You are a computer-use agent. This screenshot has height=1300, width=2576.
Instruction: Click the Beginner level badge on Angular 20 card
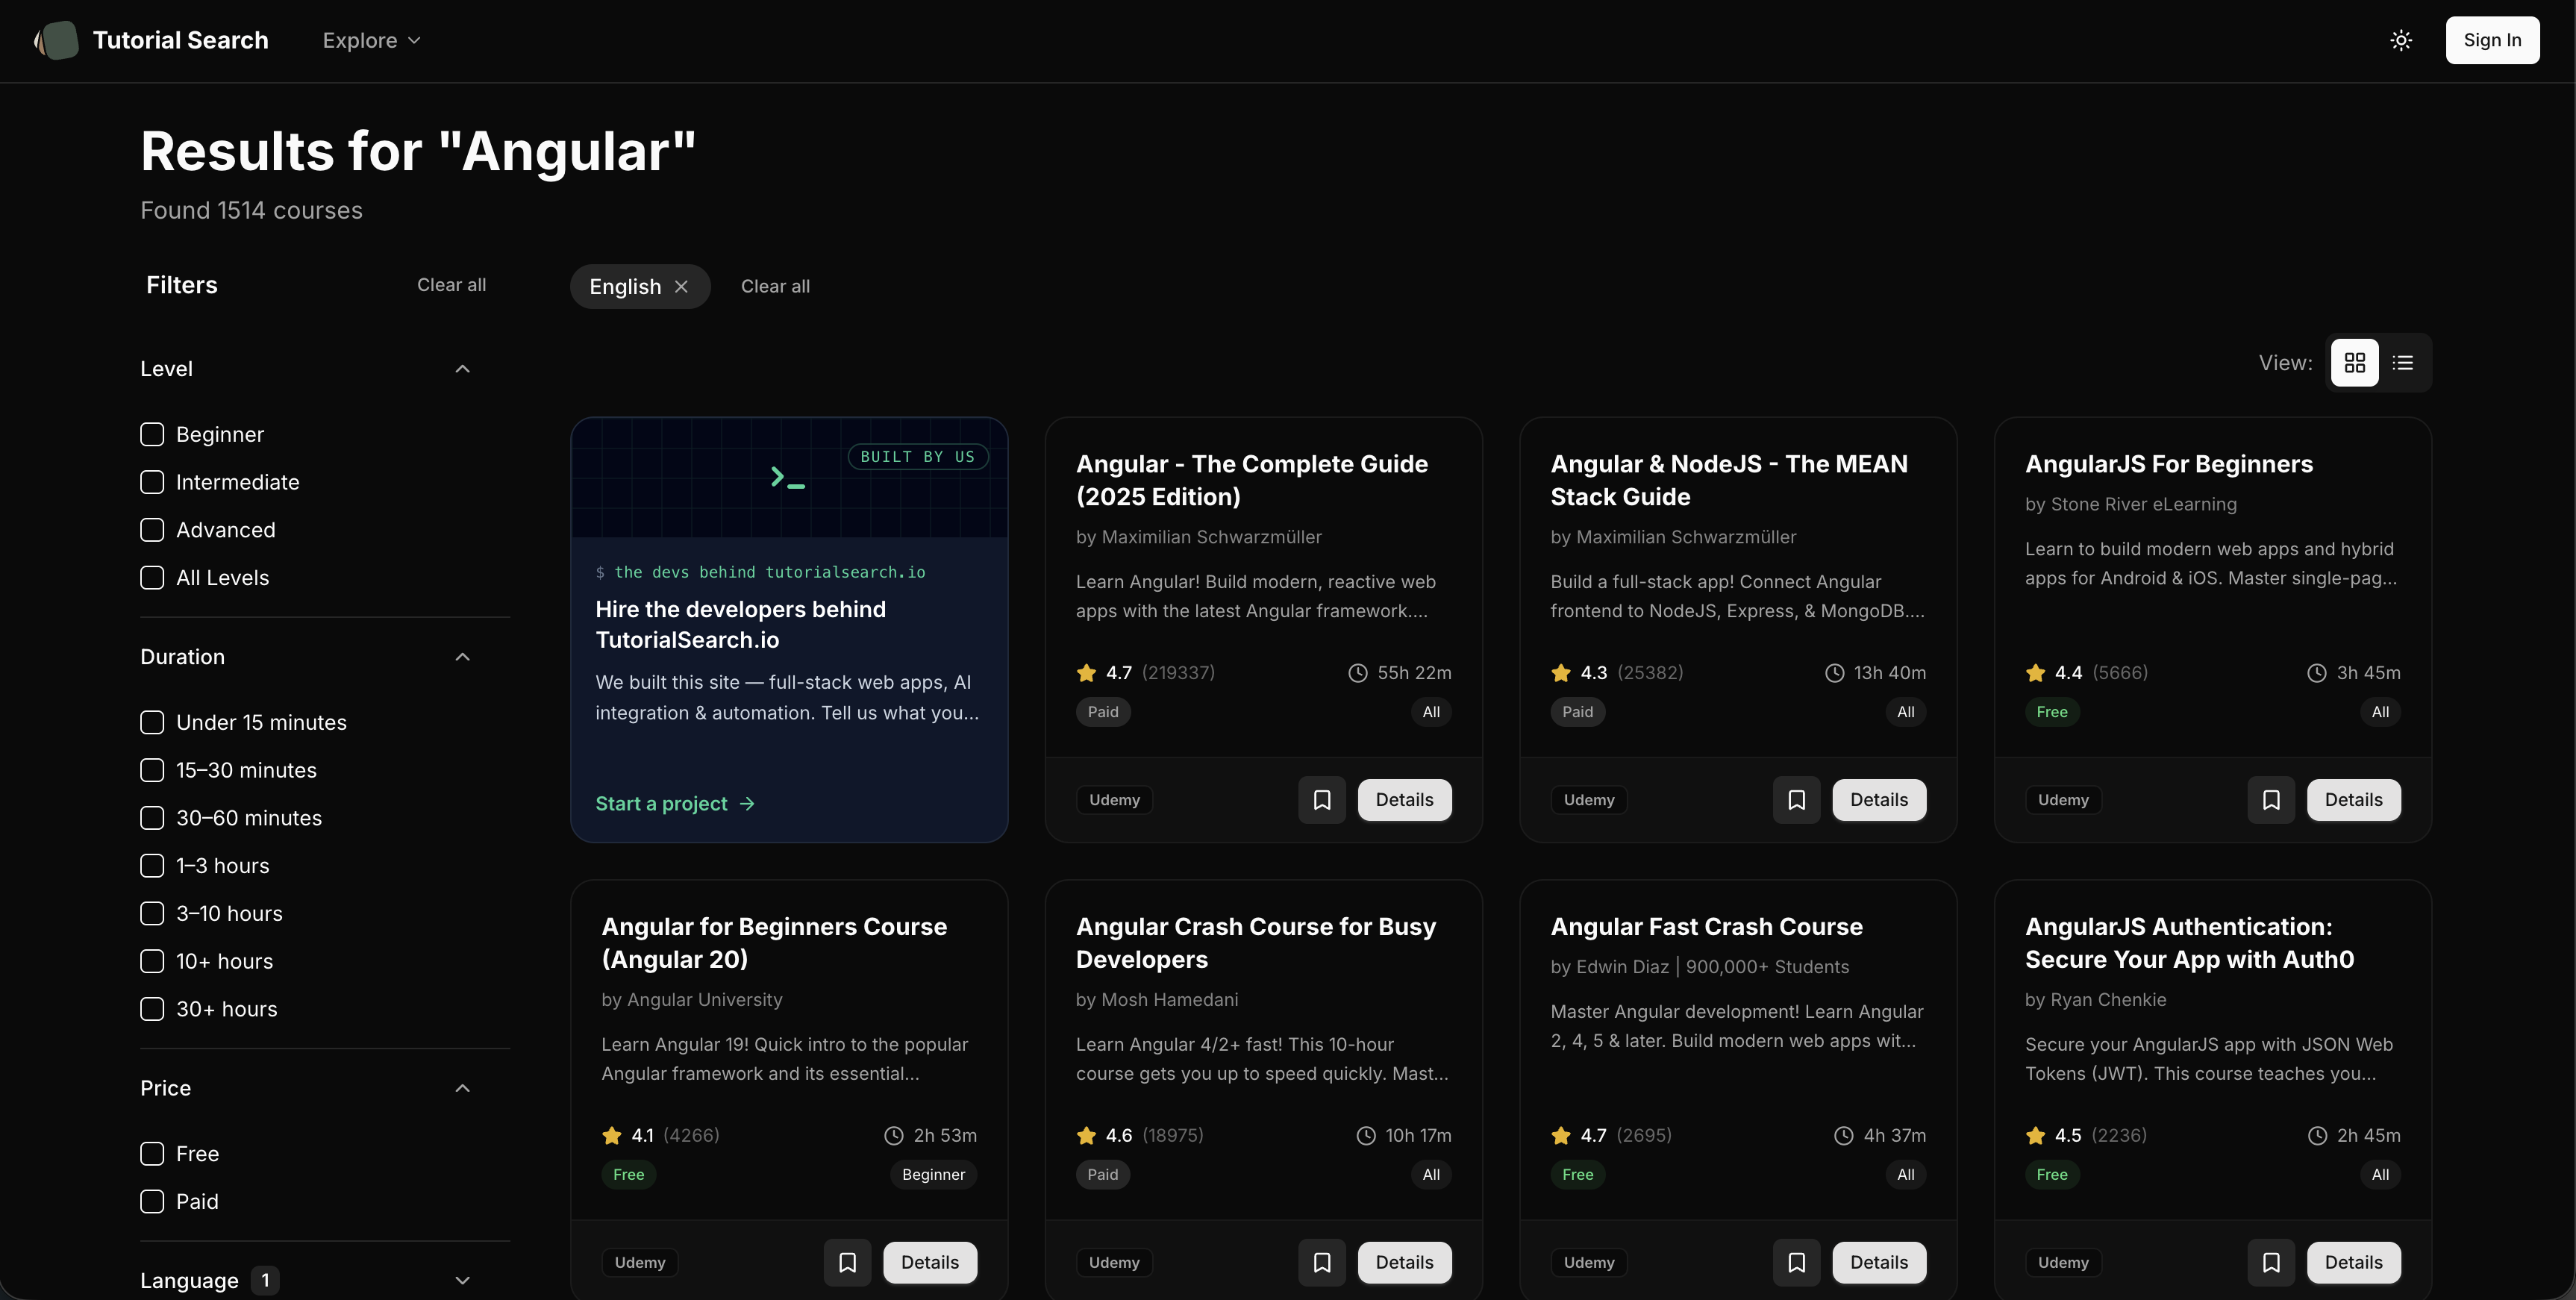(933, 1175)
